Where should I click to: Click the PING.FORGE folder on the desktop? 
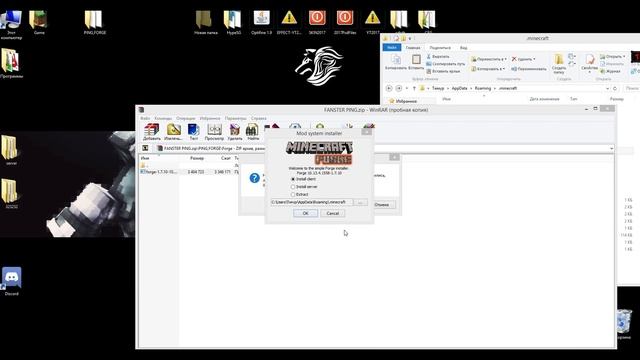coord(94,23)
